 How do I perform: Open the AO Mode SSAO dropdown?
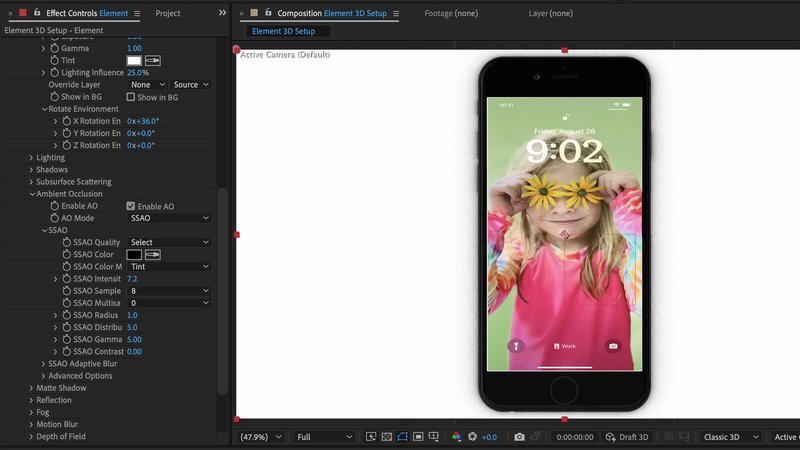169,218
